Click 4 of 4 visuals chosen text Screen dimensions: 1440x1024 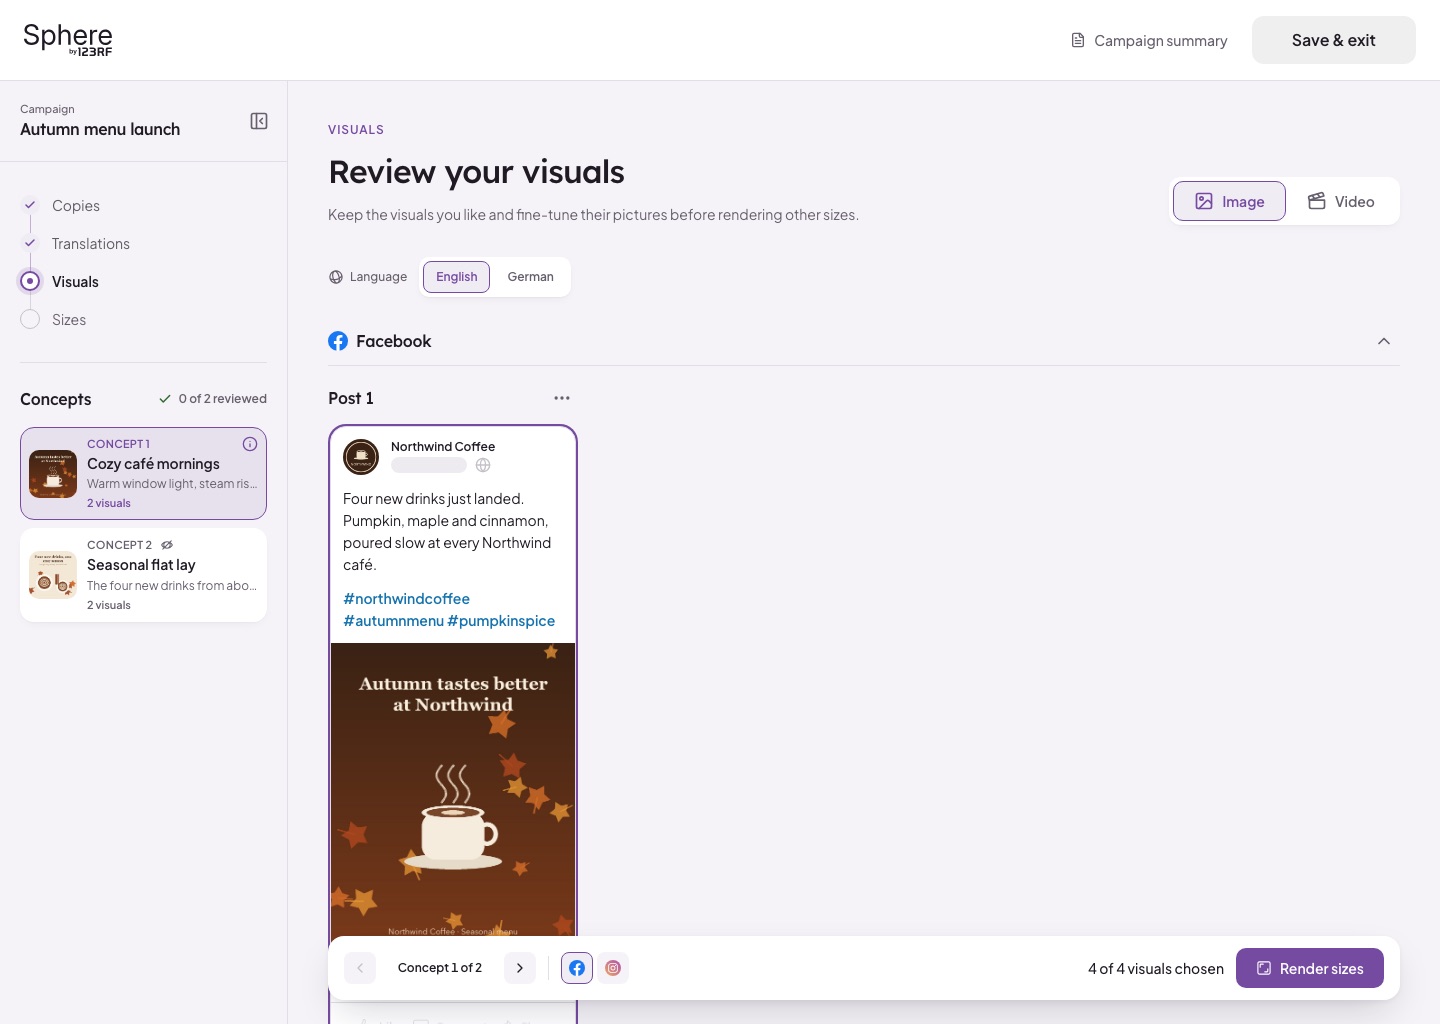(1156, 969)
